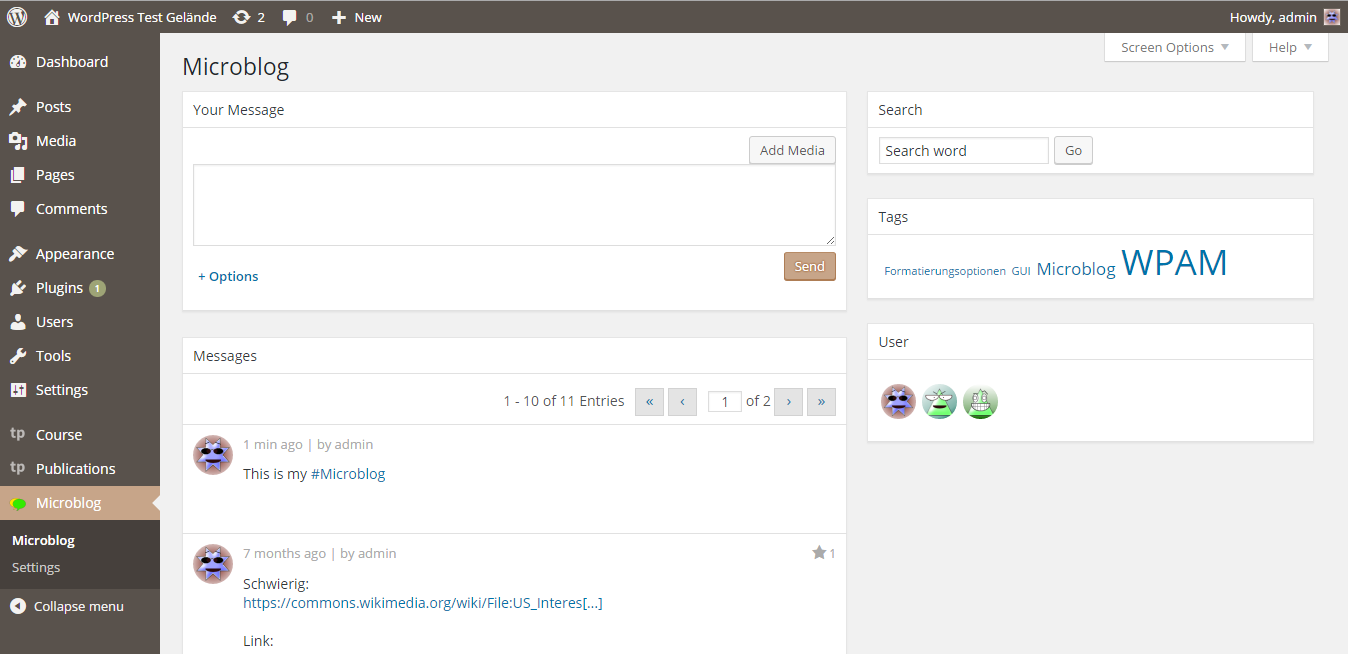Viewport: 1348px width, 654px height.
Task: Click the Media icon in the sidebar
Action: pyautogui.click(x=18, y=141)
